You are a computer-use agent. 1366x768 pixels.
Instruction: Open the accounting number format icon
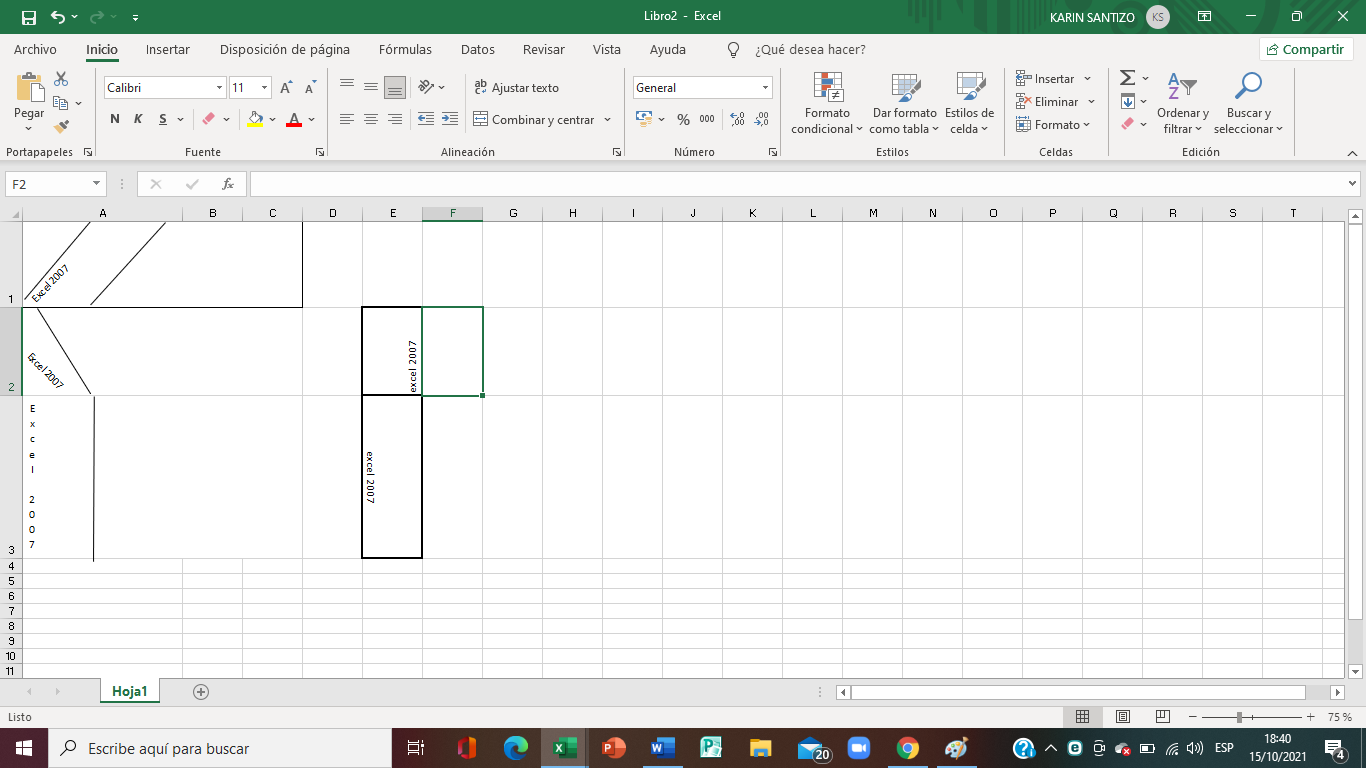(645, 119)
